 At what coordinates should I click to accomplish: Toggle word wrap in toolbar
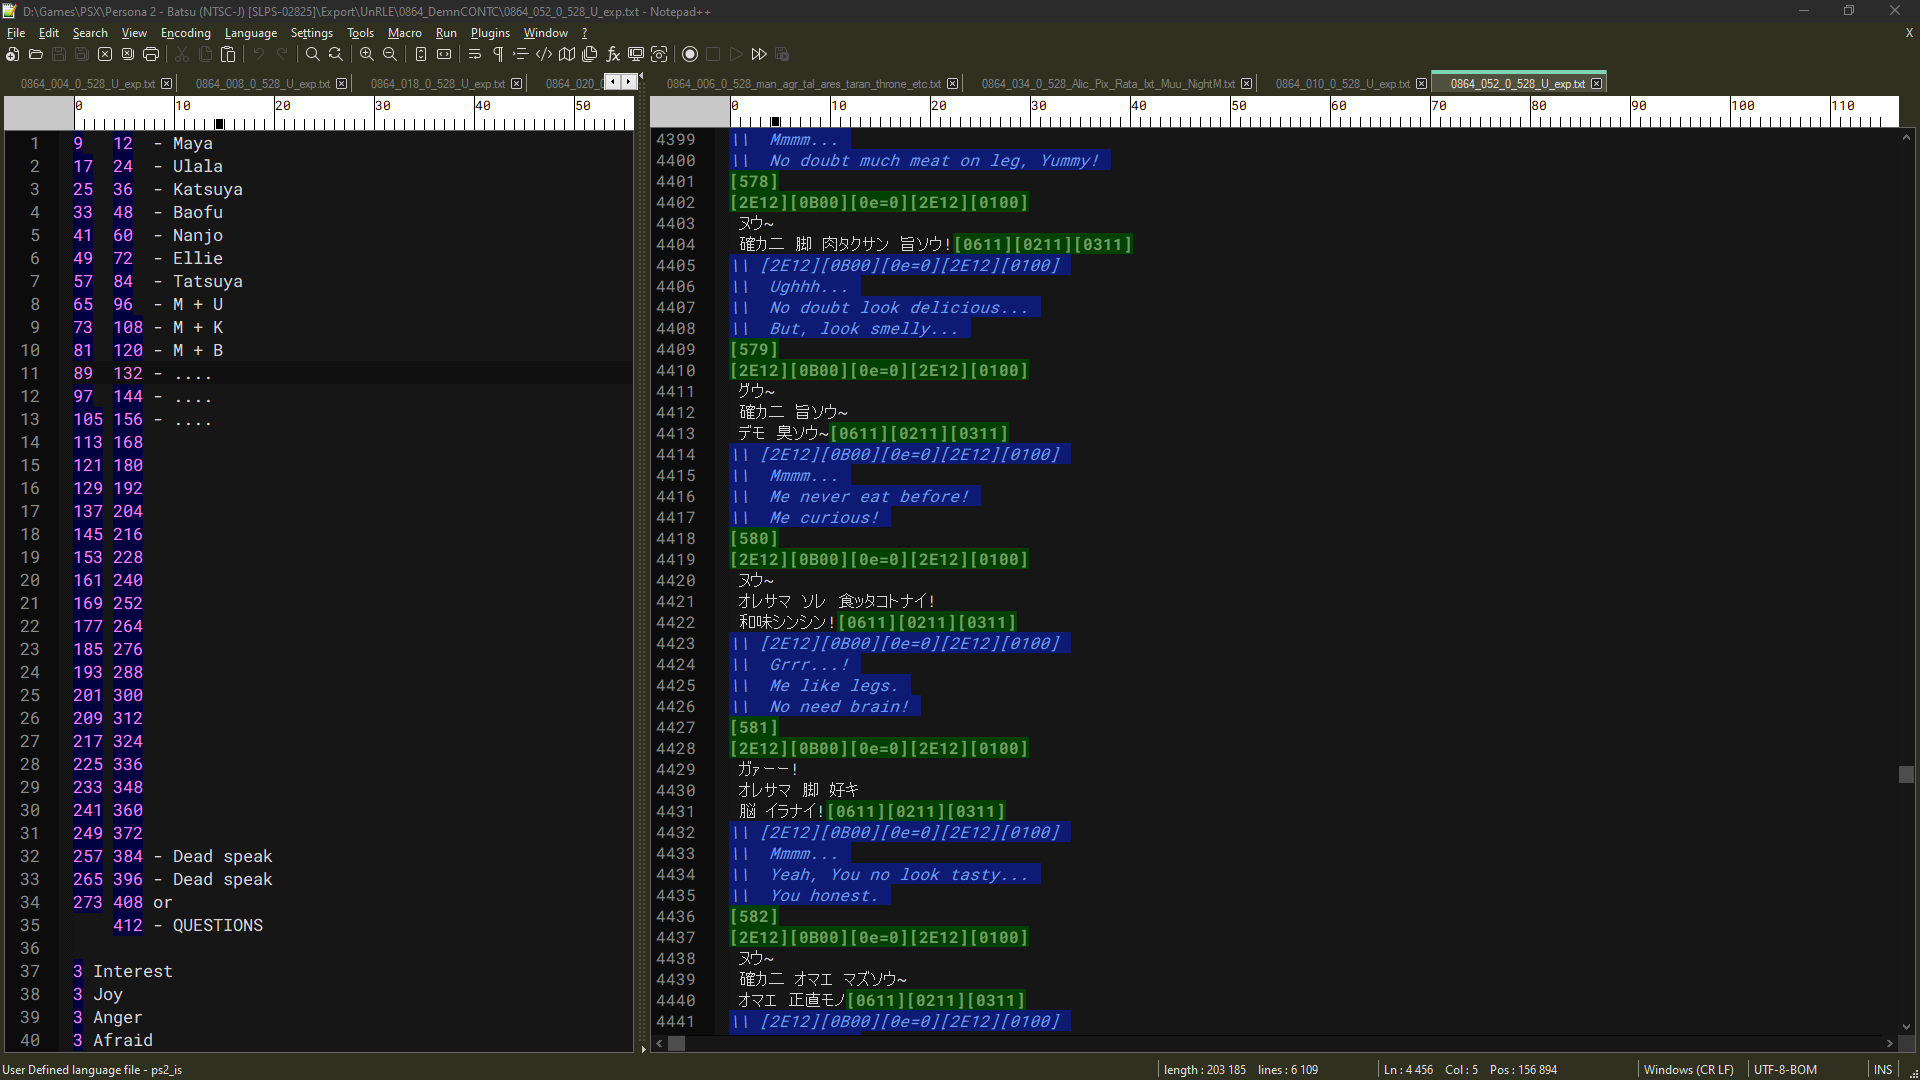475,54
